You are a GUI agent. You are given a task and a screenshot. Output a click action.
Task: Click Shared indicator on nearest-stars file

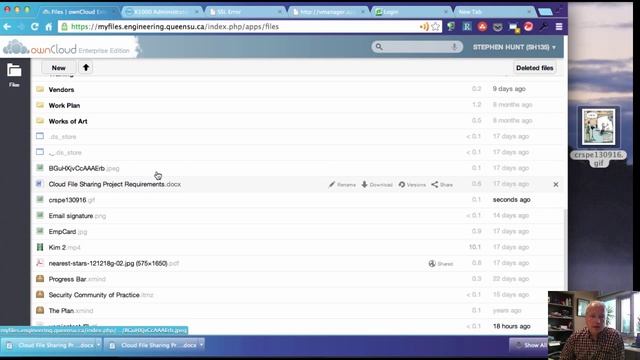coord(441,264)
